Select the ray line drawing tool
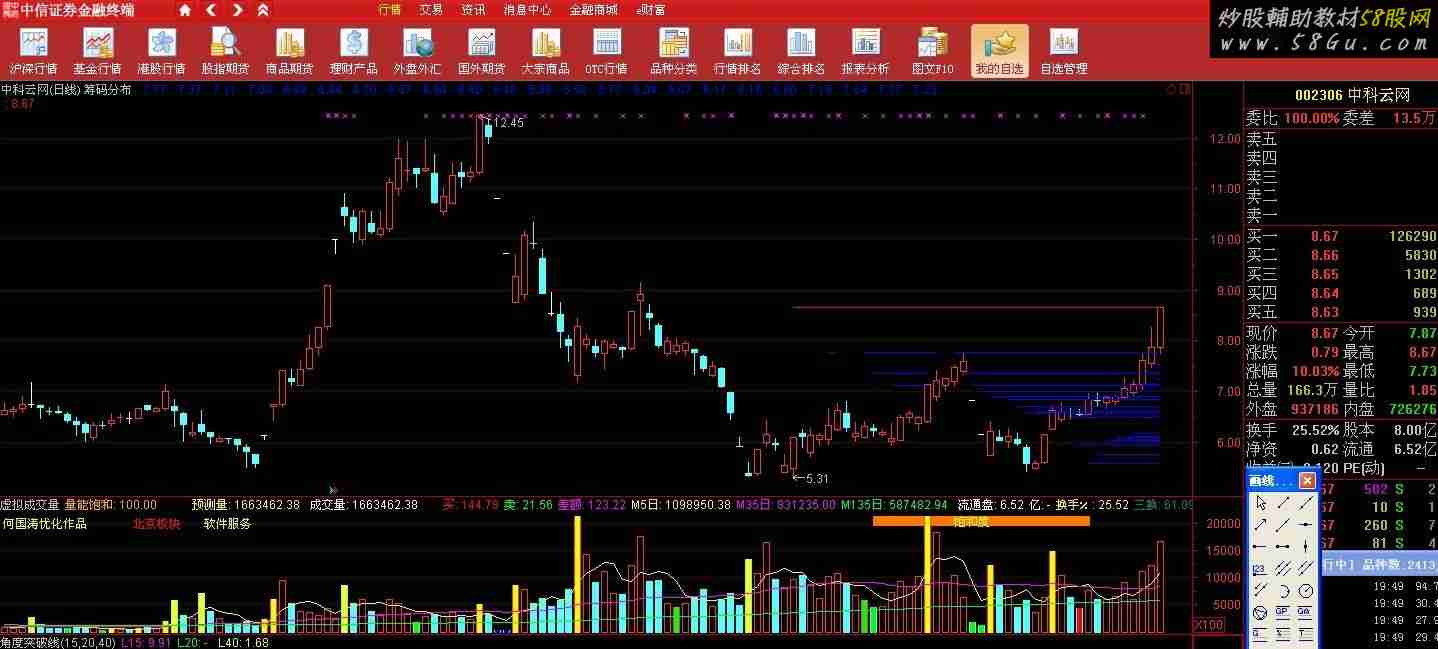 coord(1284,524)
